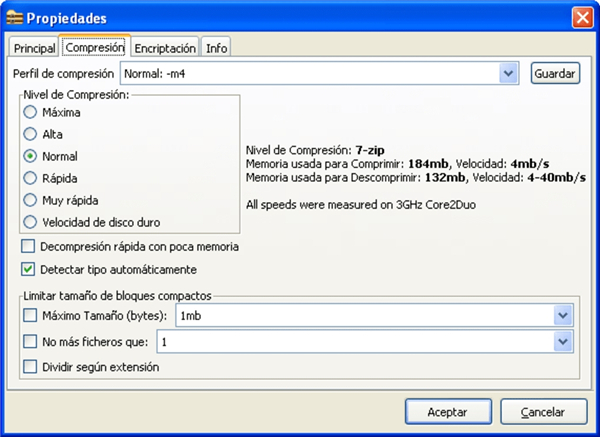600x437 pixels.
Task: Select Muy rápida compression option
Action: click(x=30, y=200)
